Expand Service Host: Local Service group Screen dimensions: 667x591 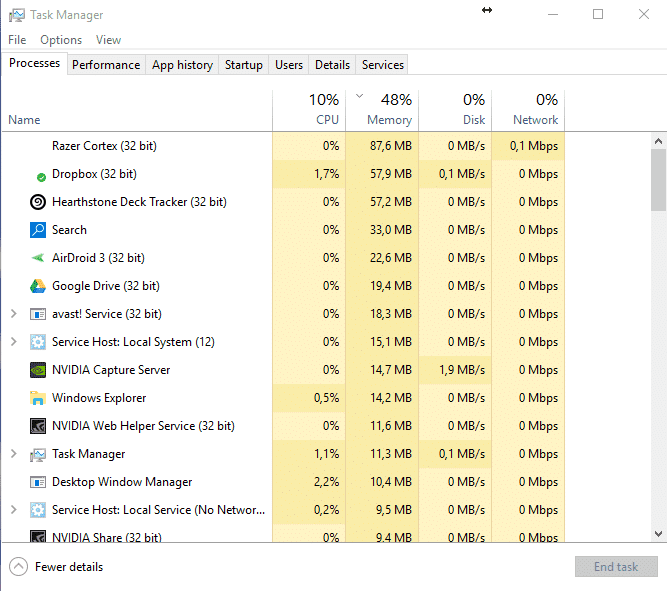[14, 510]
